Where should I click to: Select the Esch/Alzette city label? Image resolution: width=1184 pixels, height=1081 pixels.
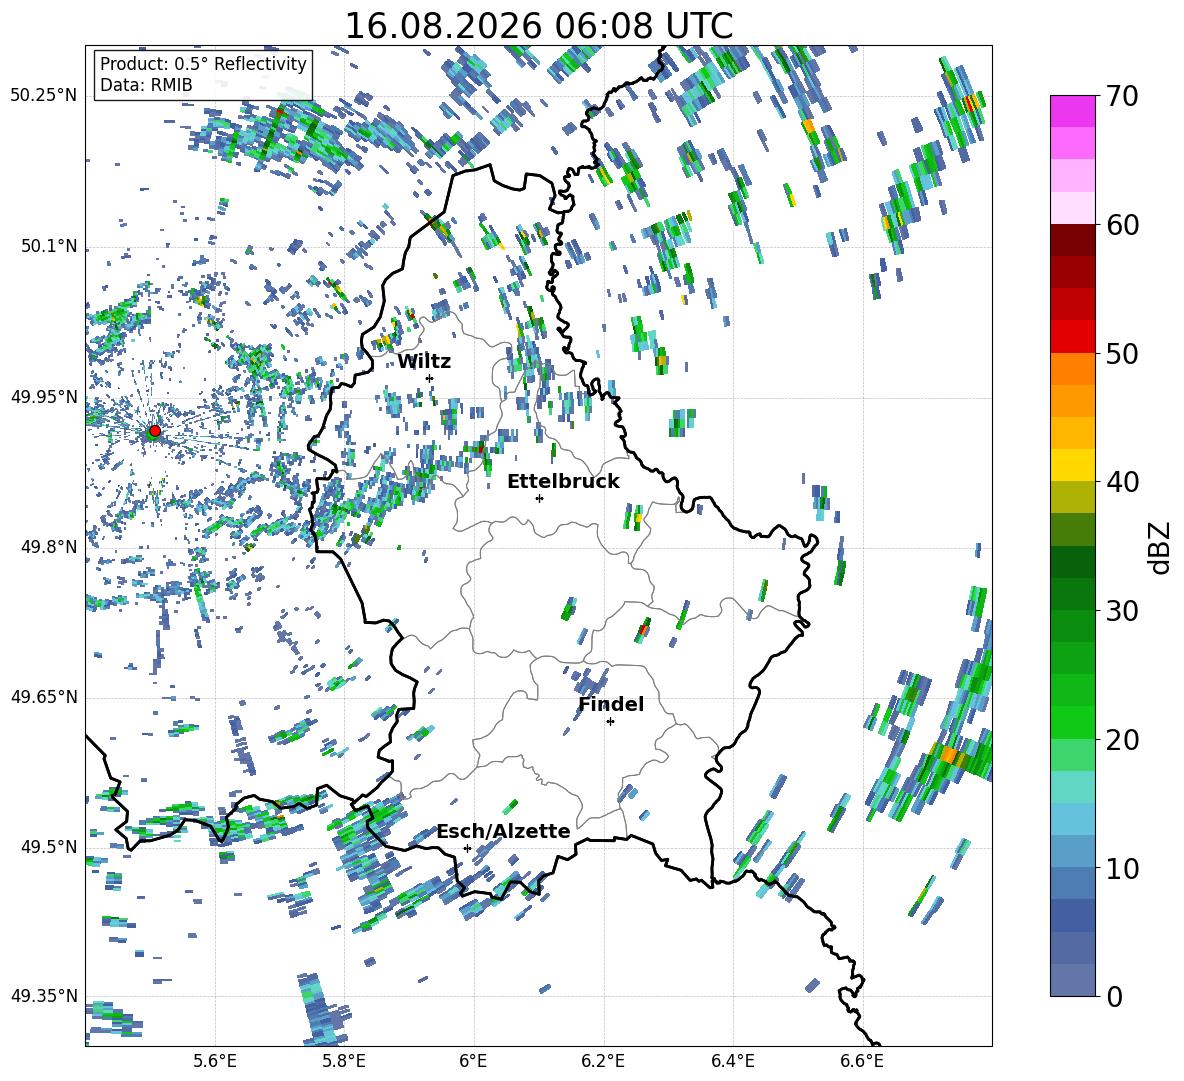click(x=503, y=831)
